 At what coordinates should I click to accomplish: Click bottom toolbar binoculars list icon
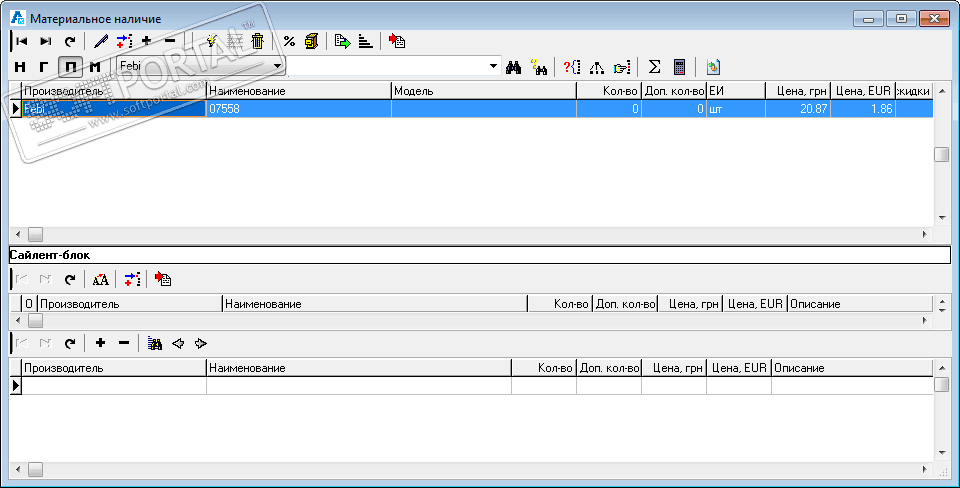(155, 343)
